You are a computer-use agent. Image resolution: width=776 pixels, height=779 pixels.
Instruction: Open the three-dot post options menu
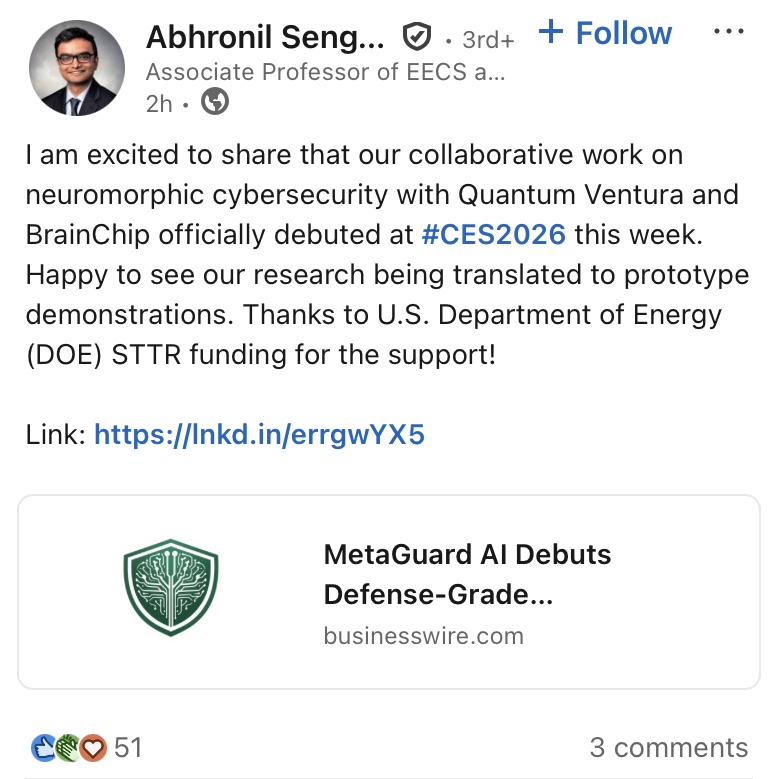tap(729, 33)
